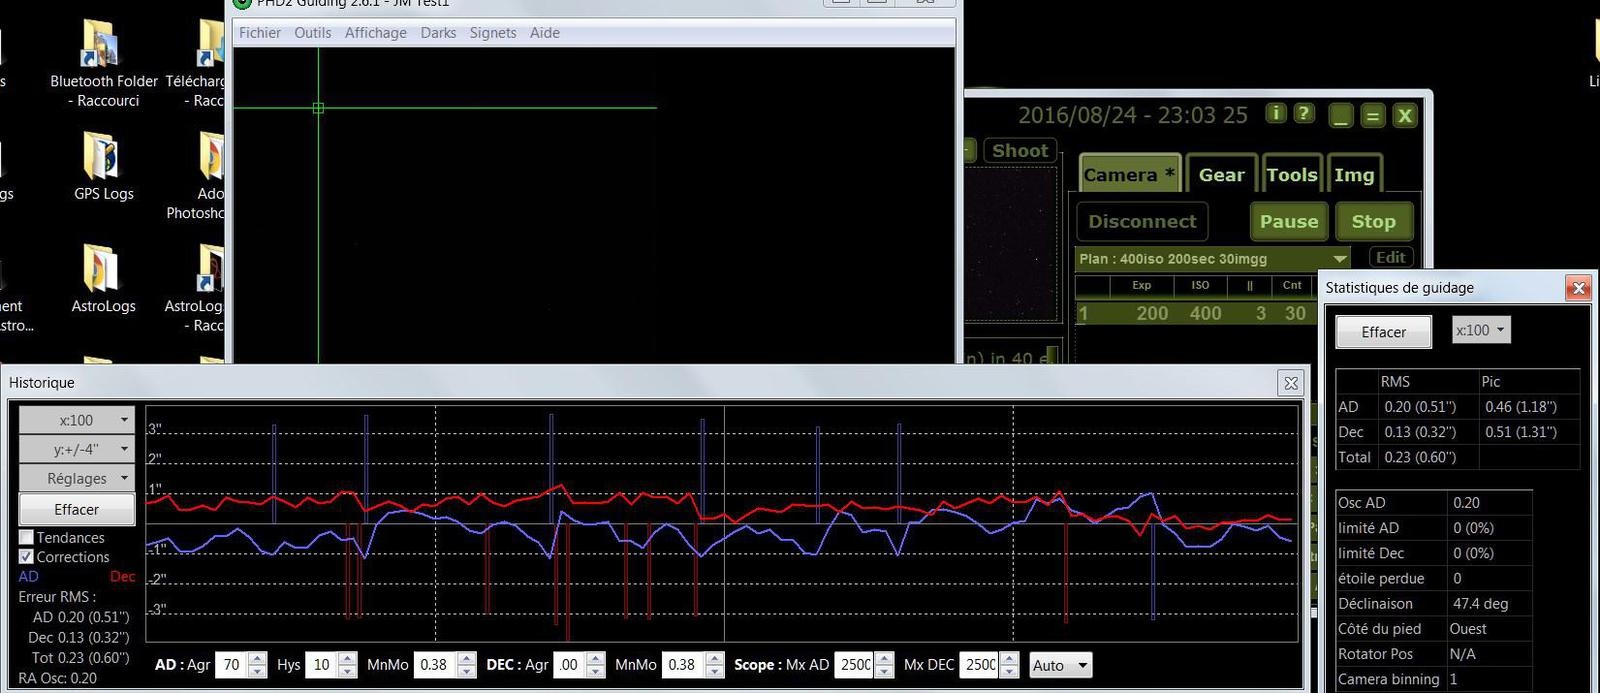This screenshot has width=1600, height=693.
Task: Open the Auto dropdown beside Mx DEC
Action: 1060,665
